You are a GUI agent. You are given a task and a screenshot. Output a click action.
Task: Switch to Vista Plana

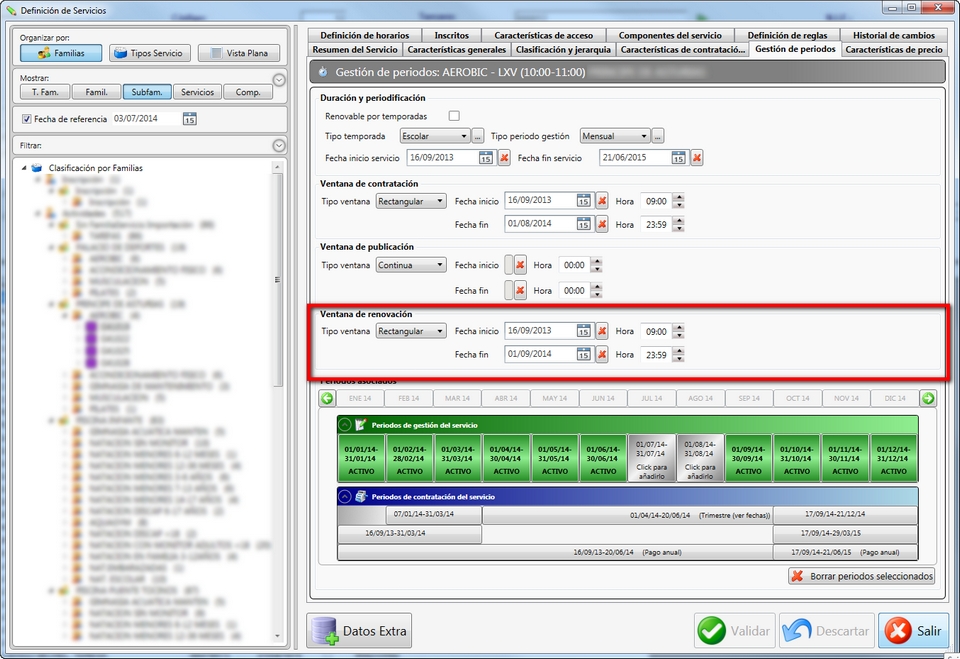(x=239, y=53)
